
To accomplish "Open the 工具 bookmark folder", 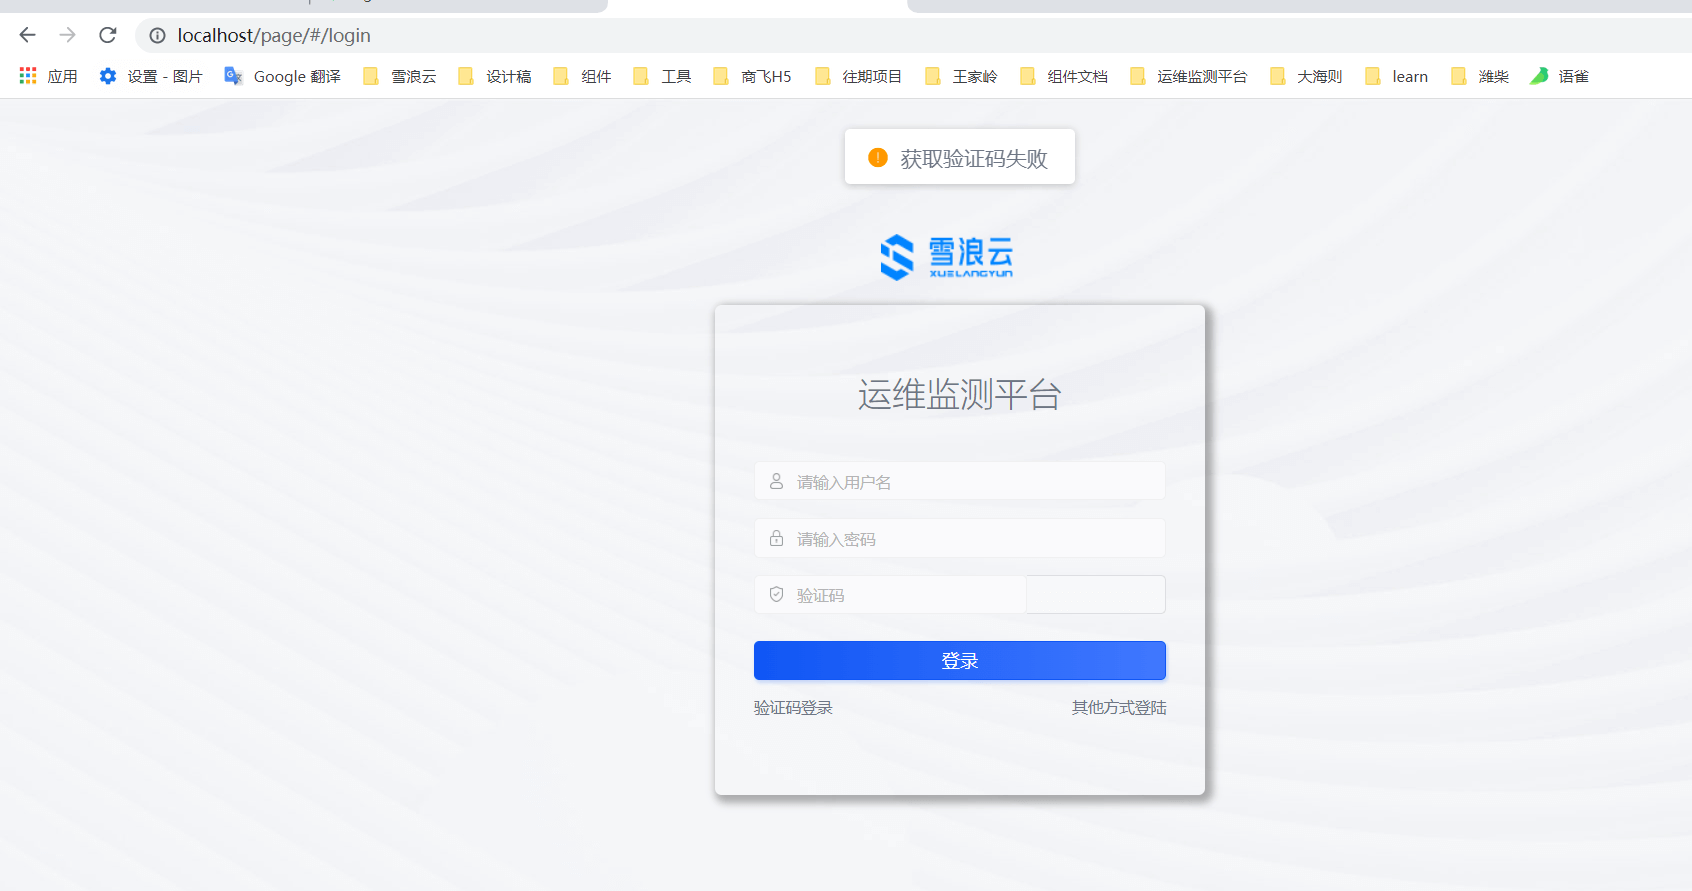I will [662, 76].
